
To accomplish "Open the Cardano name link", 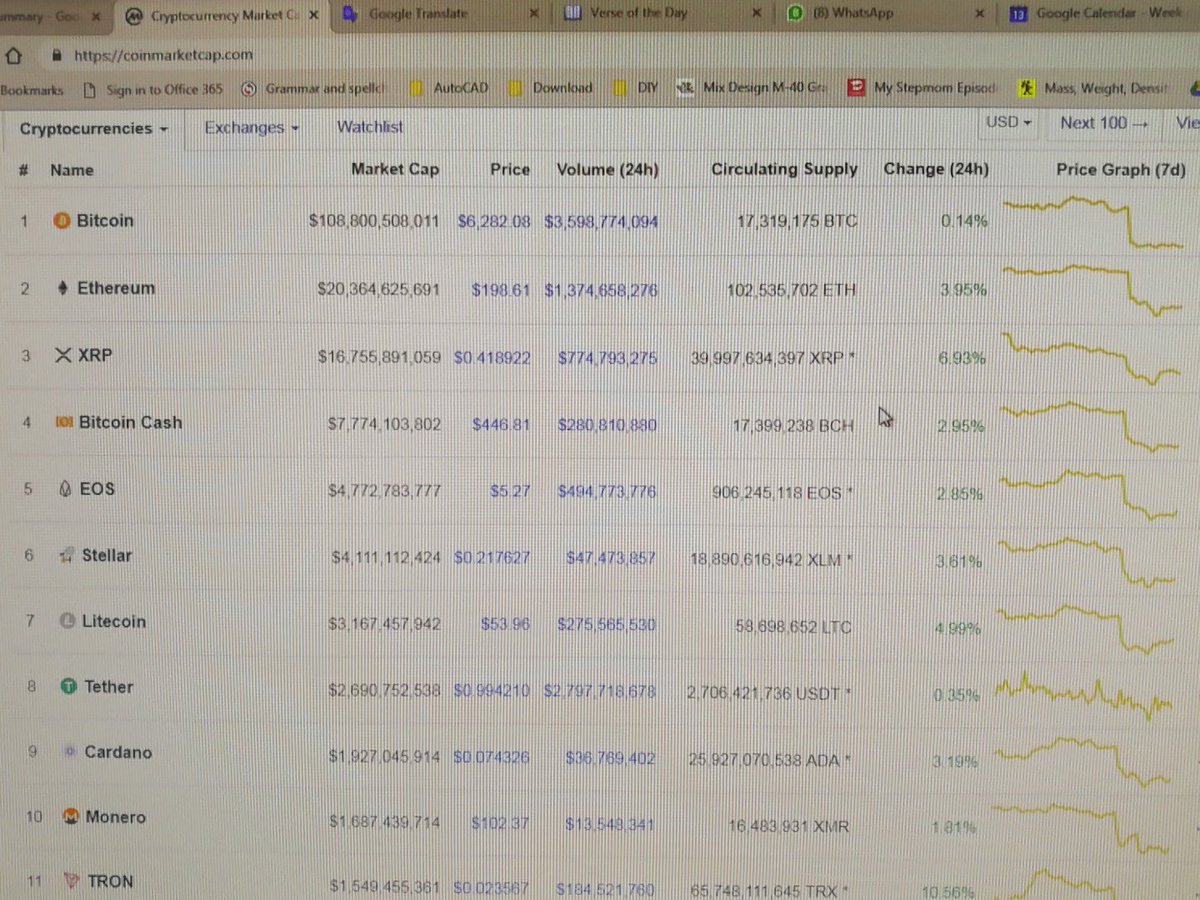I will pos(118,752).
